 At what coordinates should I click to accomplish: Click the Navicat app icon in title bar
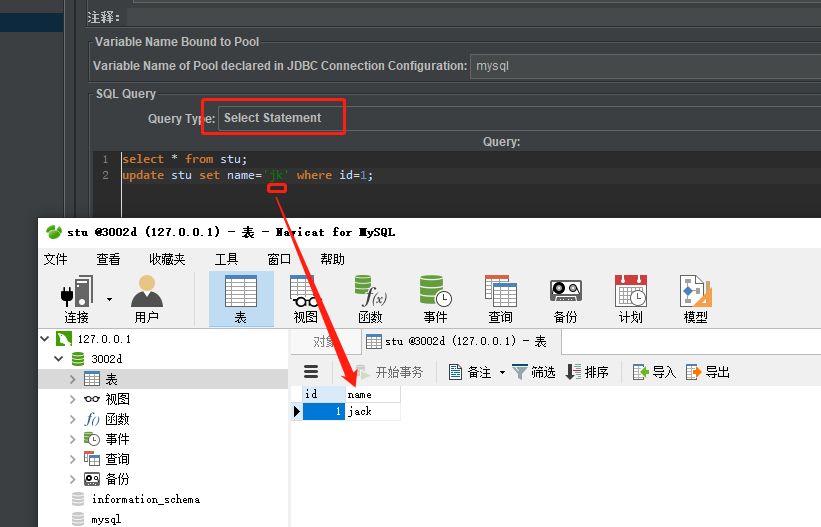click(x=54, y=232)
